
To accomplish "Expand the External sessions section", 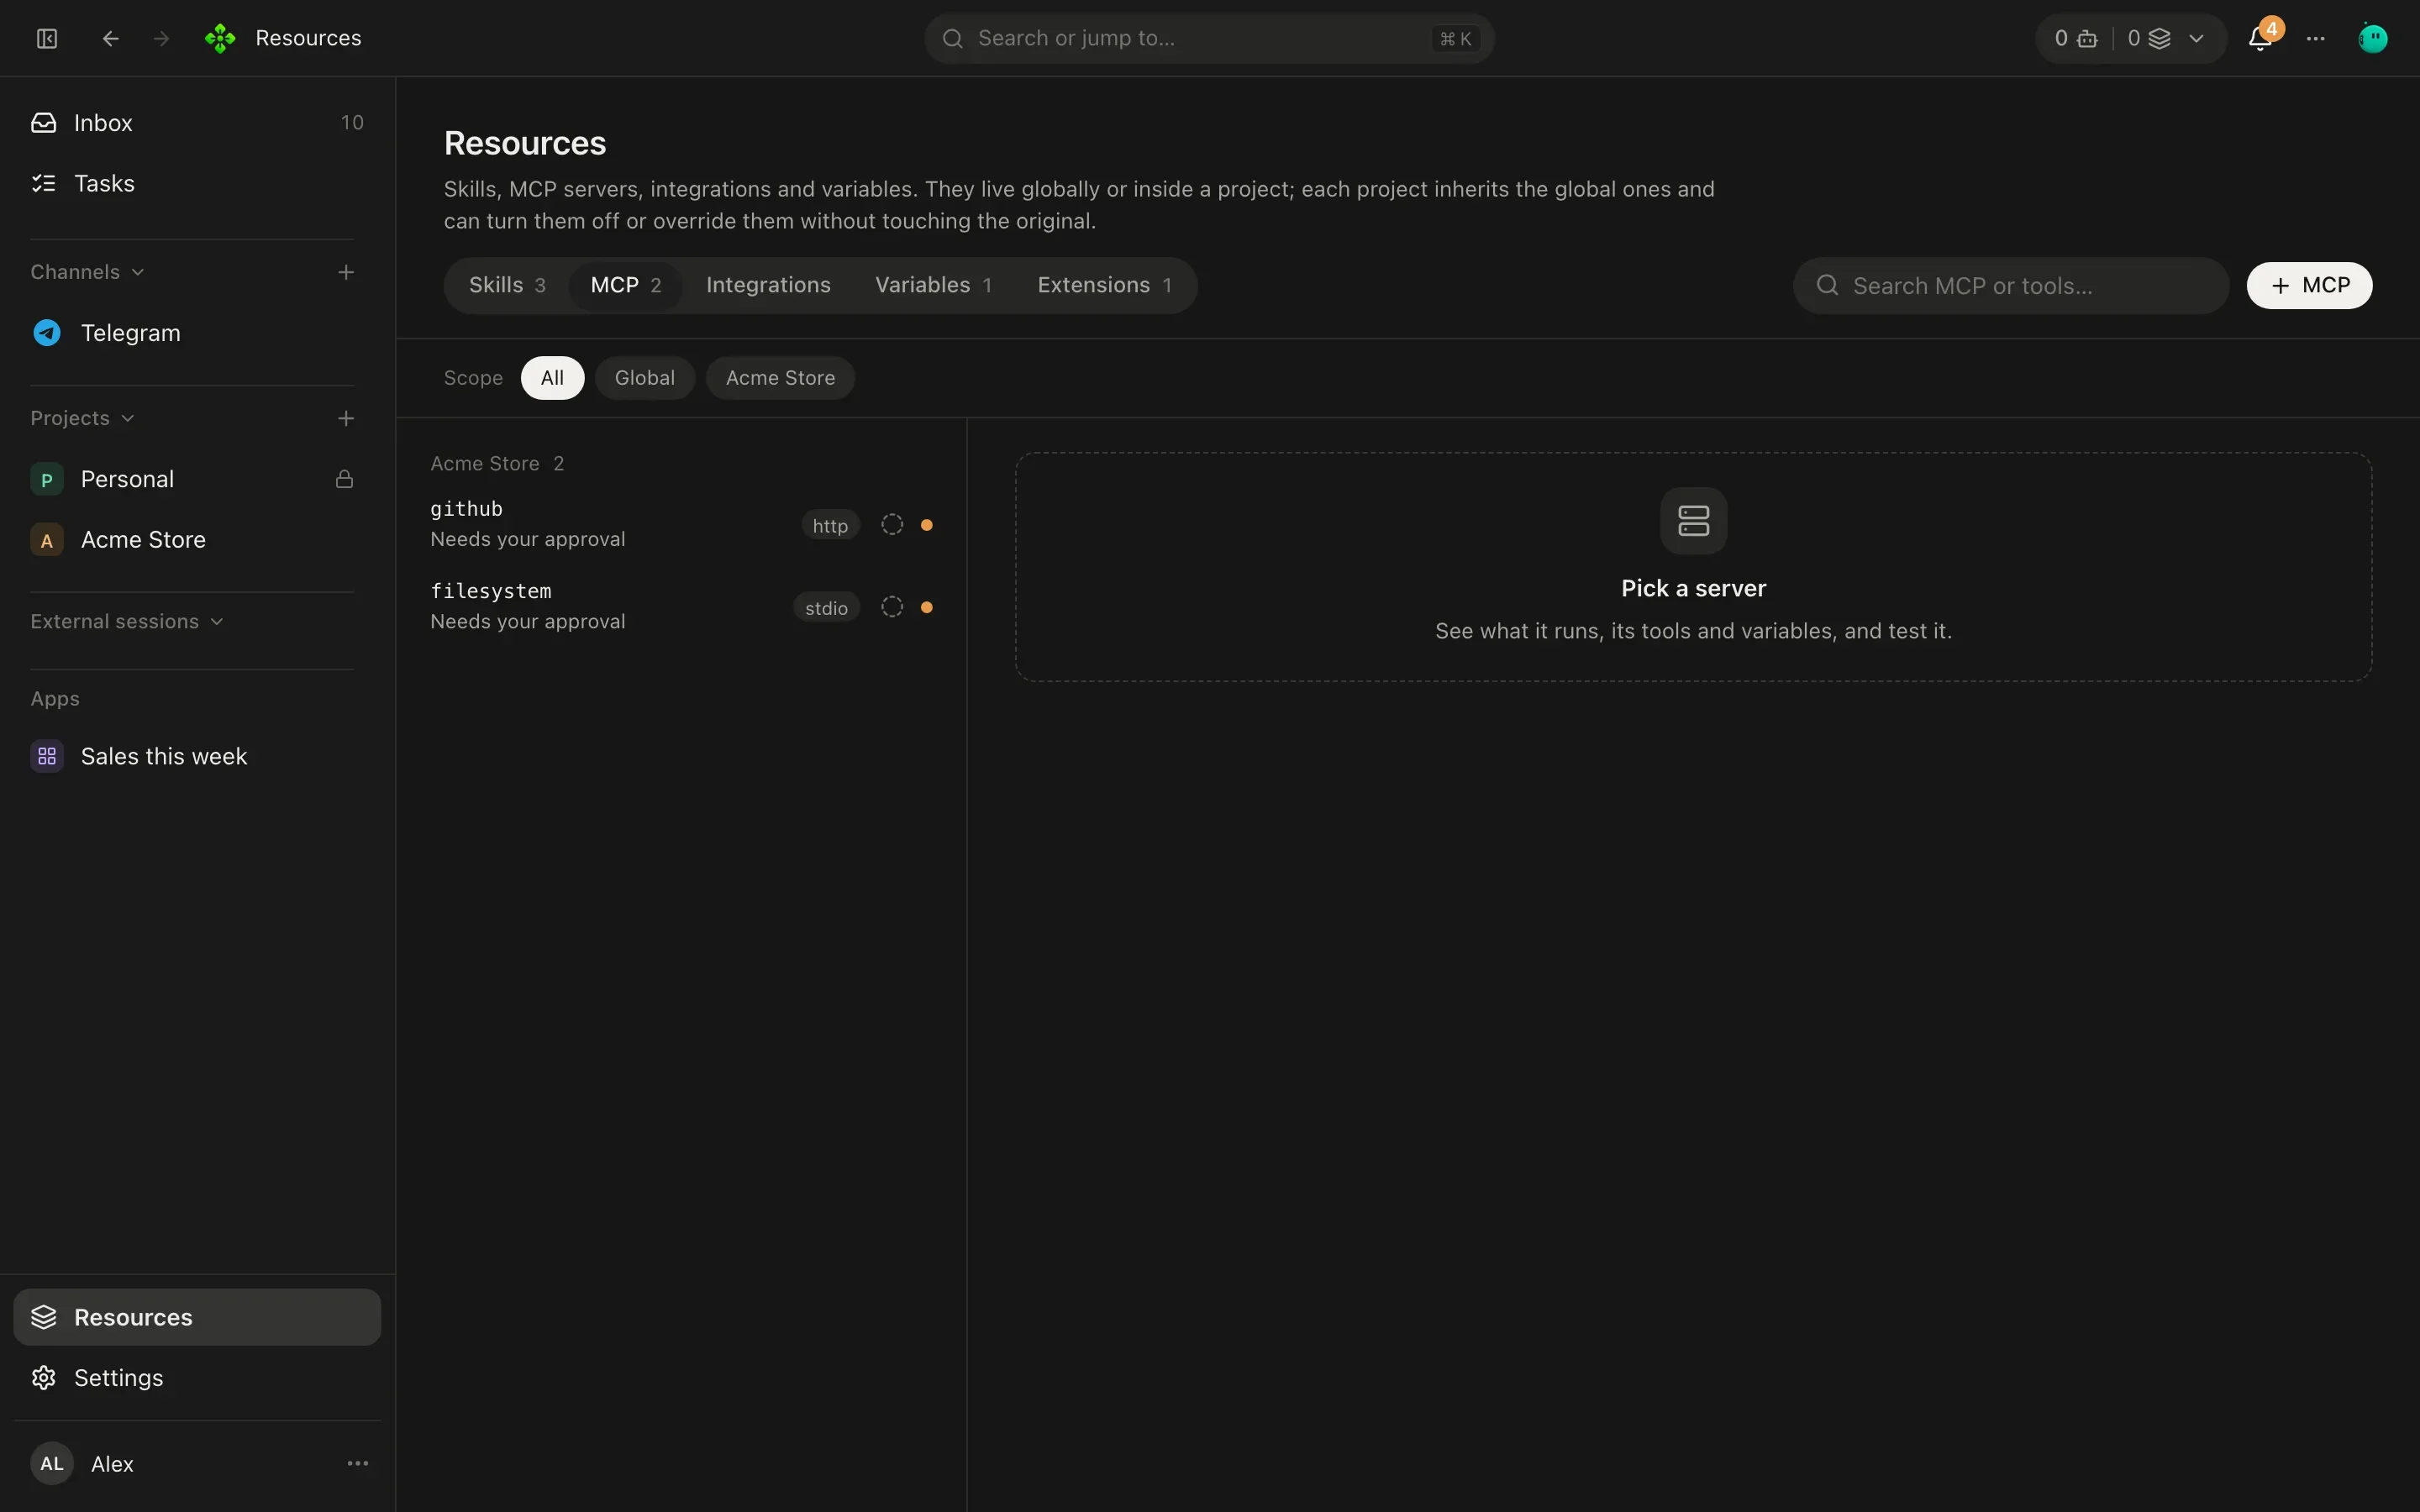I will 127,621.
